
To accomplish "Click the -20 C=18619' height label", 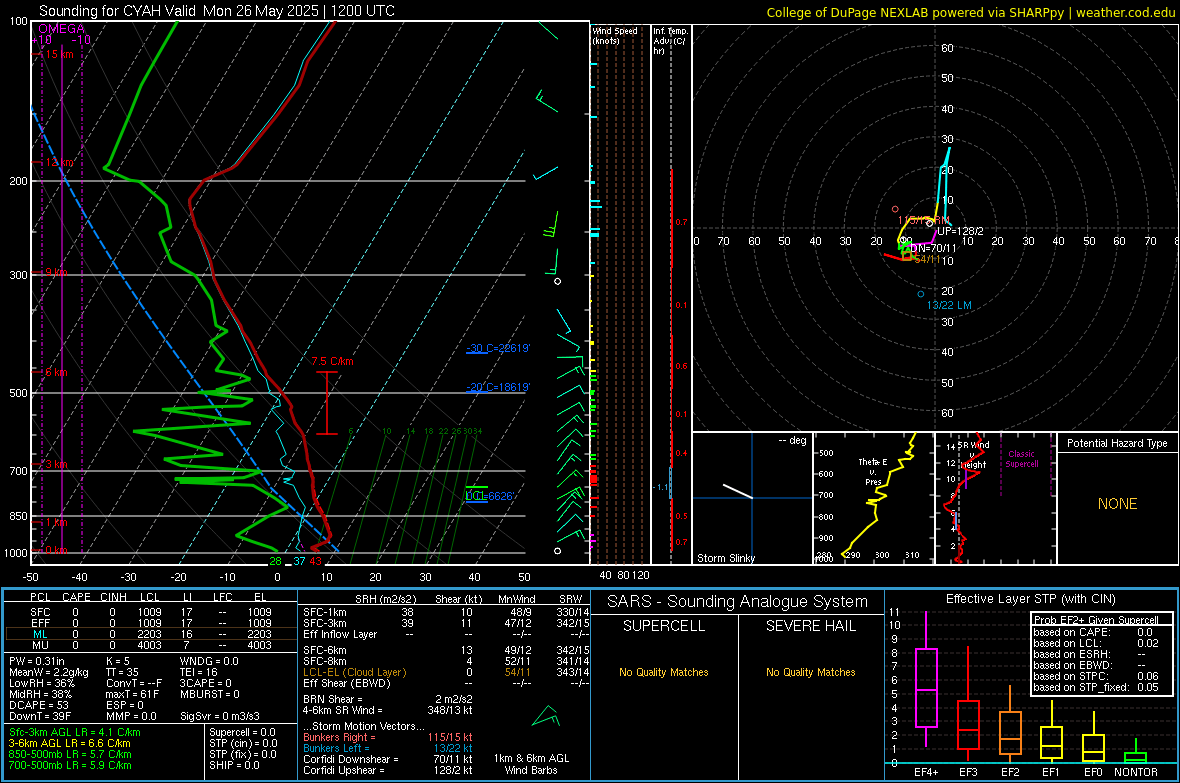I will [x=497, y=387].
